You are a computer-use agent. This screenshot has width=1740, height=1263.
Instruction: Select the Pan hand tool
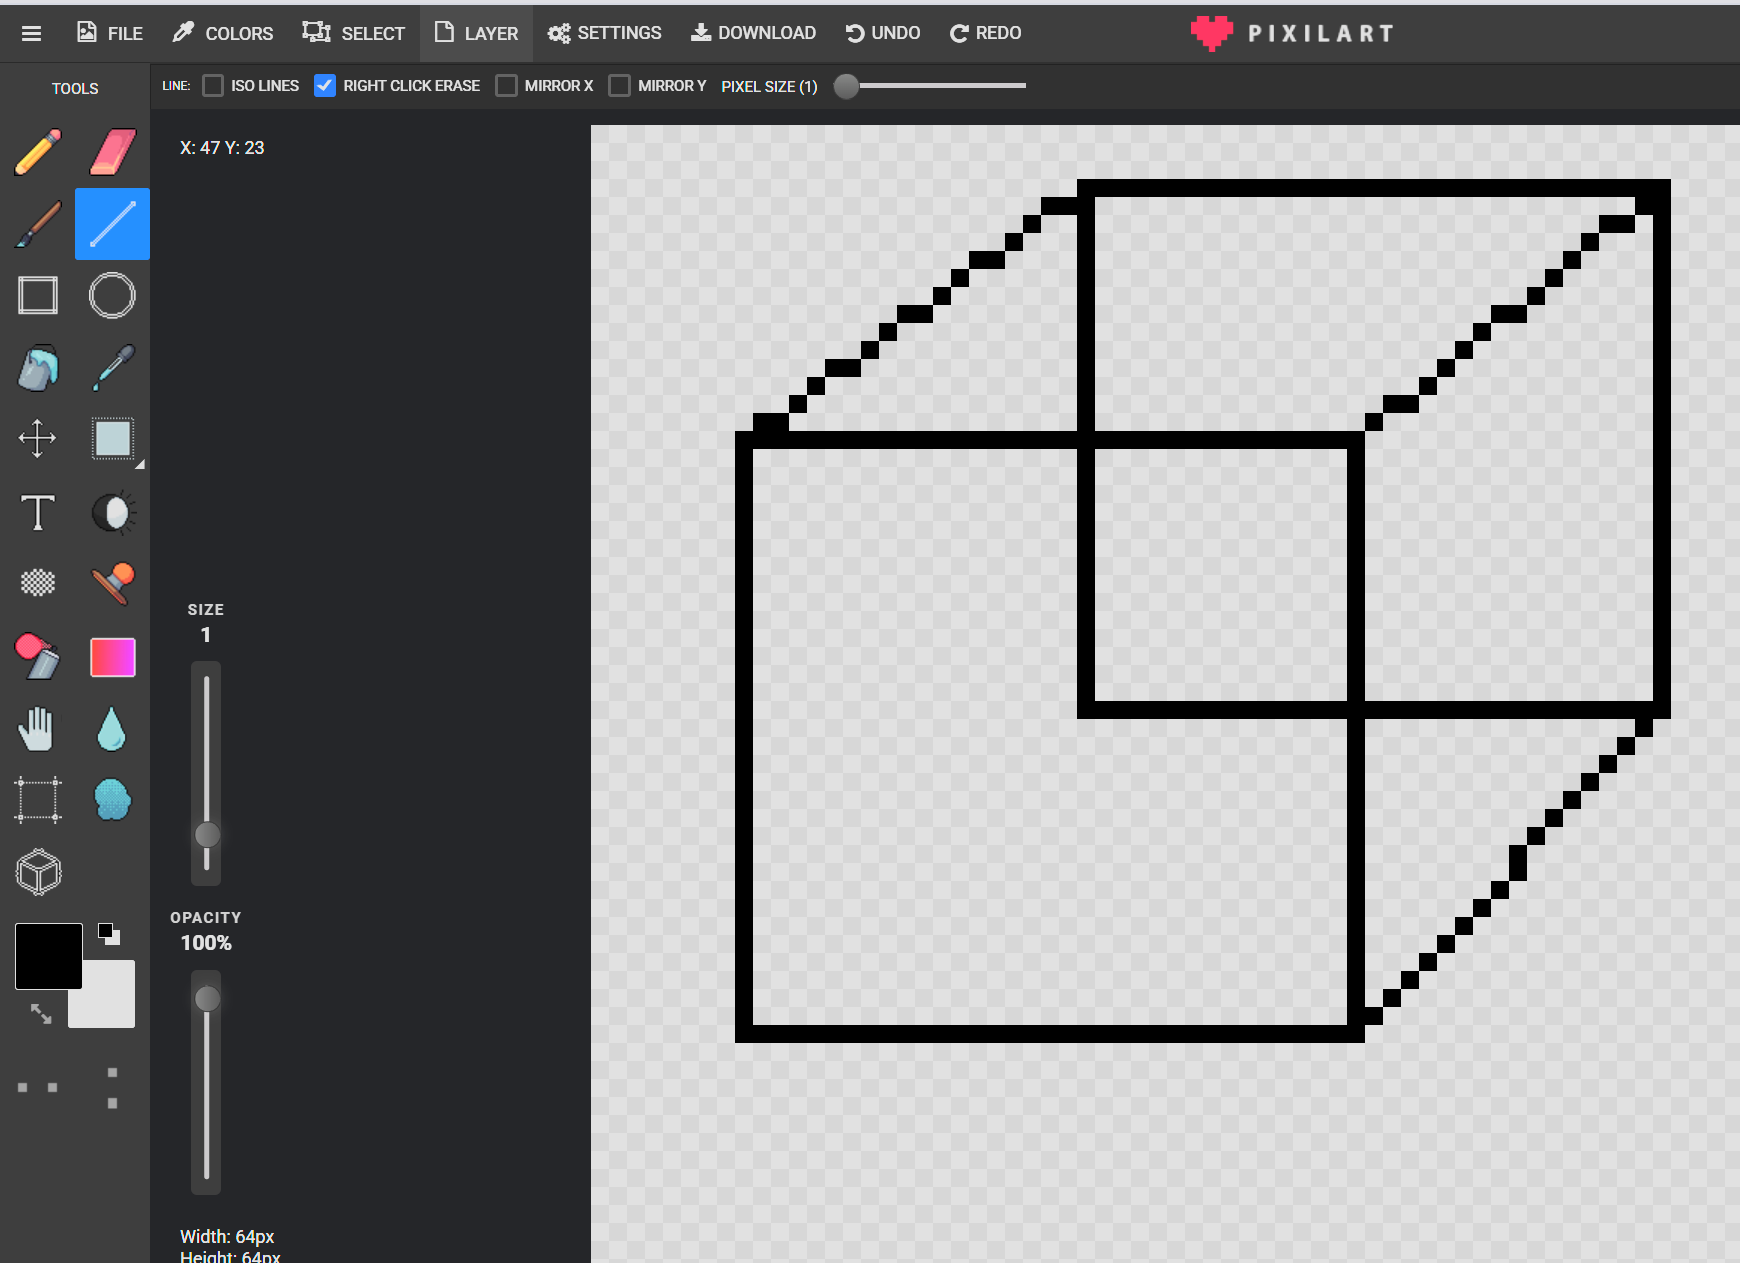[x=38, y=729]
